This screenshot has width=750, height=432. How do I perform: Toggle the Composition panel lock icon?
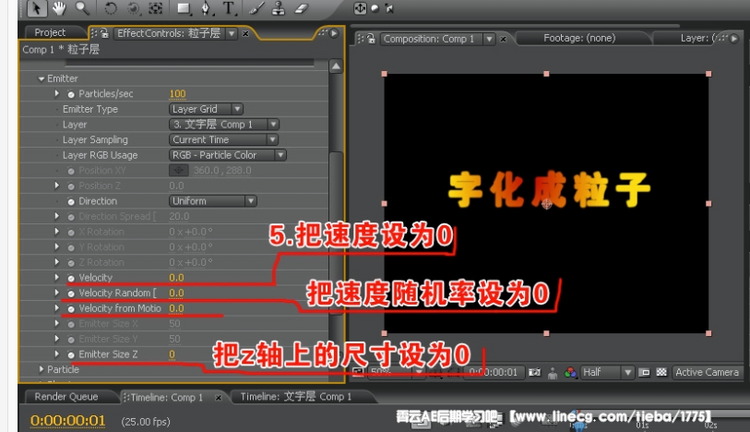371,39
